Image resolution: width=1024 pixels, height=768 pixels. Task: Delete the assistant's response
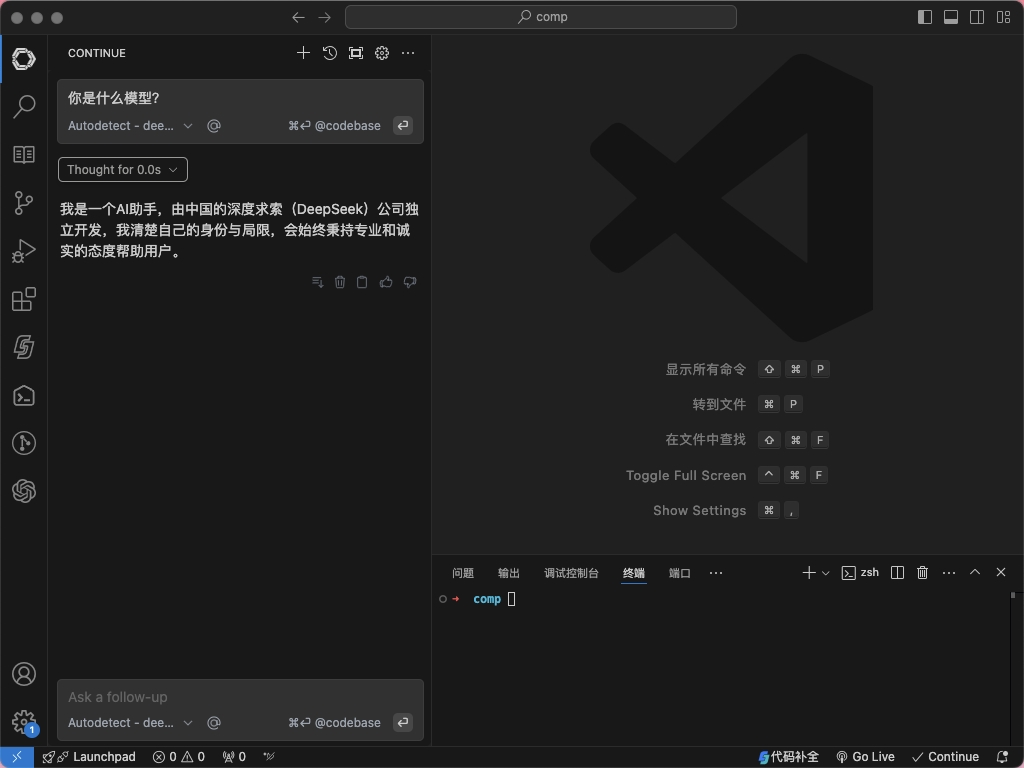point(340,282)
